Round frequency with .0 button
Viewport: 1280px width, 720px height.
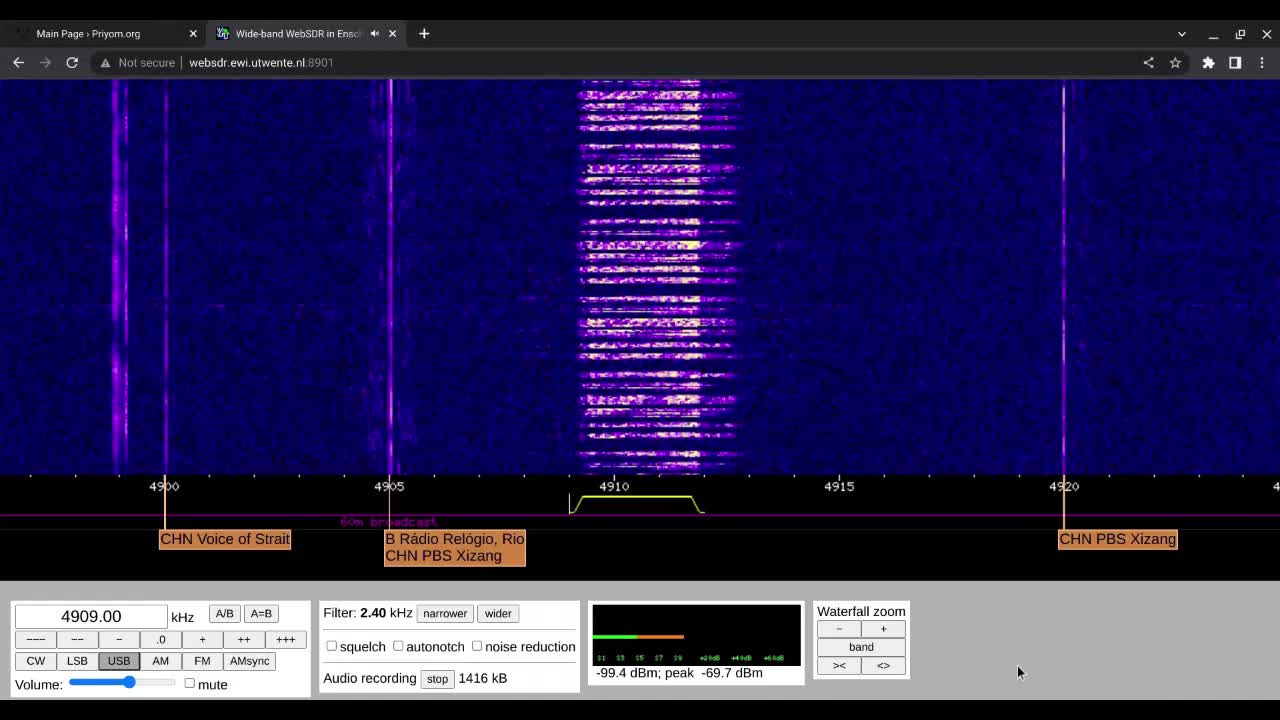pos(160,639)
